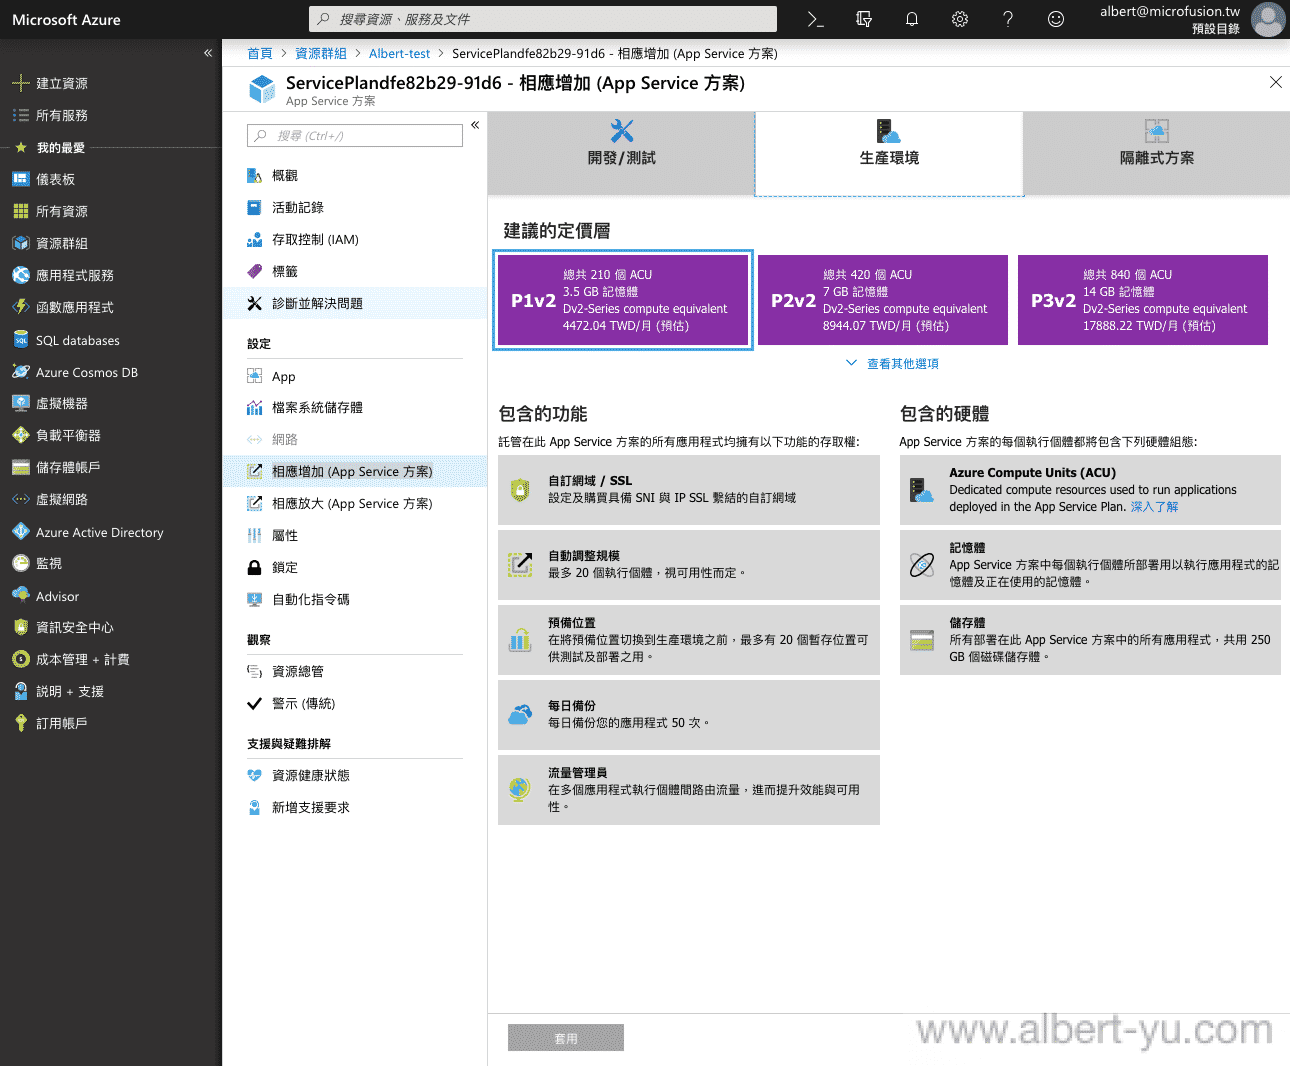Select 概觀 overview menu item
Viewport: 1290px width, 1066px height.
click(x=355, y=175)
